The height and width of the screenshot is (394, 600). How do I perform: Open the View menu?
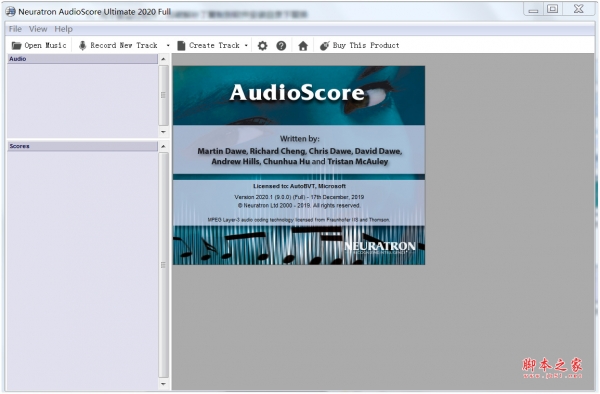click(38, 29)
